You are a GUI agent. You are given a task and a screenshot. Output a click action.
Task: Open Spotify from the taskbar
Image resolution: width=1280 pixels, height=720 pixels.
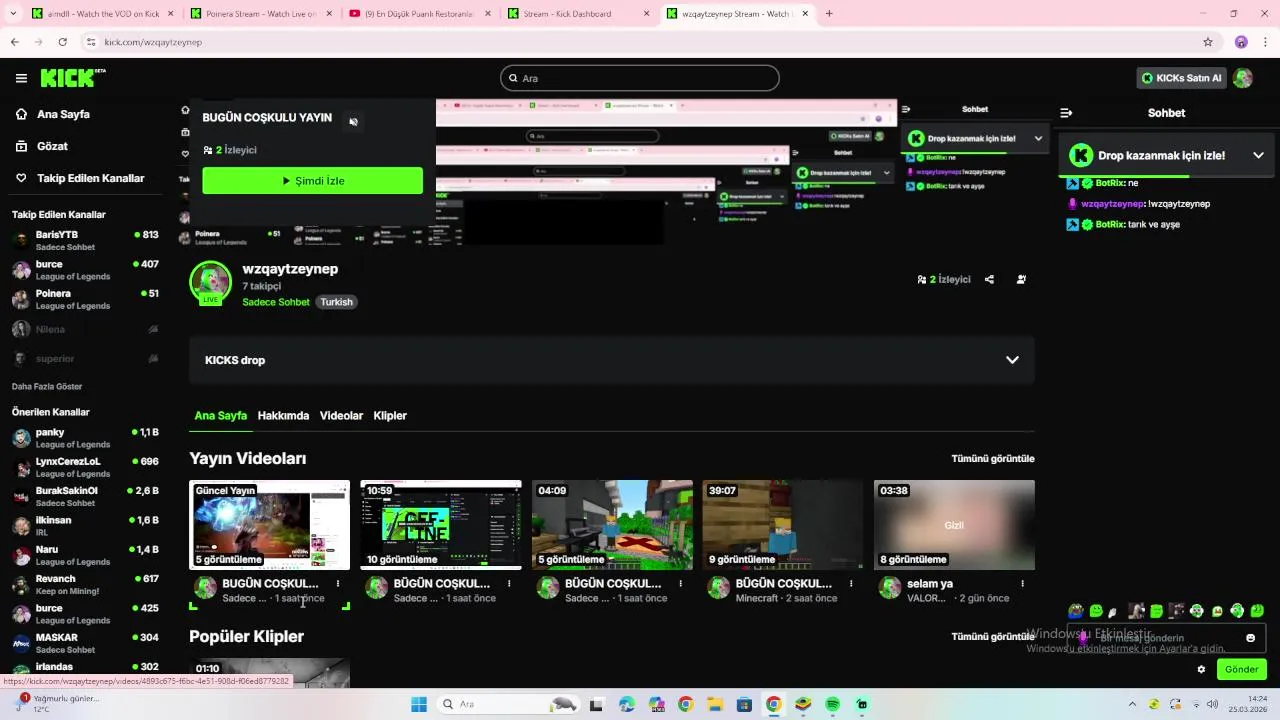click(x=832, y=705)
